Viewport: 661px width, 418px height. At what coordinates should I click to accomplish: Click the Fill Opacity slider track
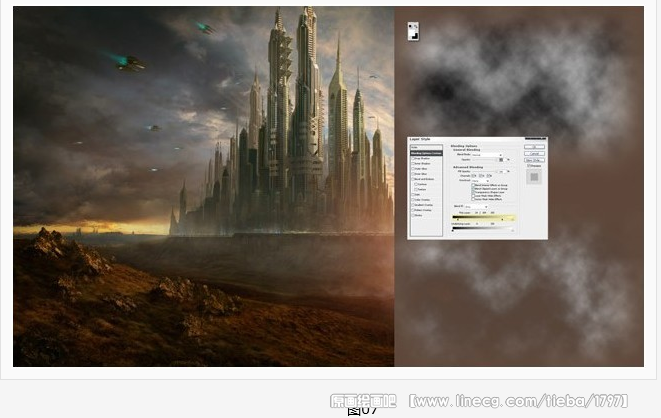(485, 171)
